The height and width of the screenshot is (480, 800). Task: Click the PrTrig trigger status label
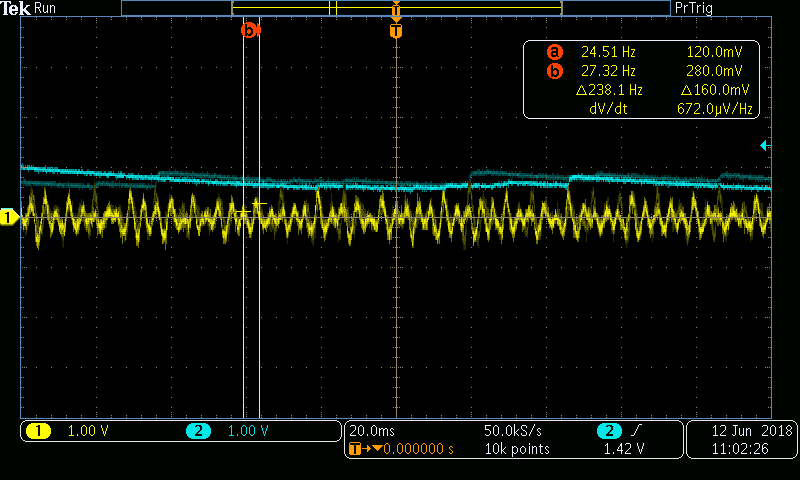pos(694,8)
